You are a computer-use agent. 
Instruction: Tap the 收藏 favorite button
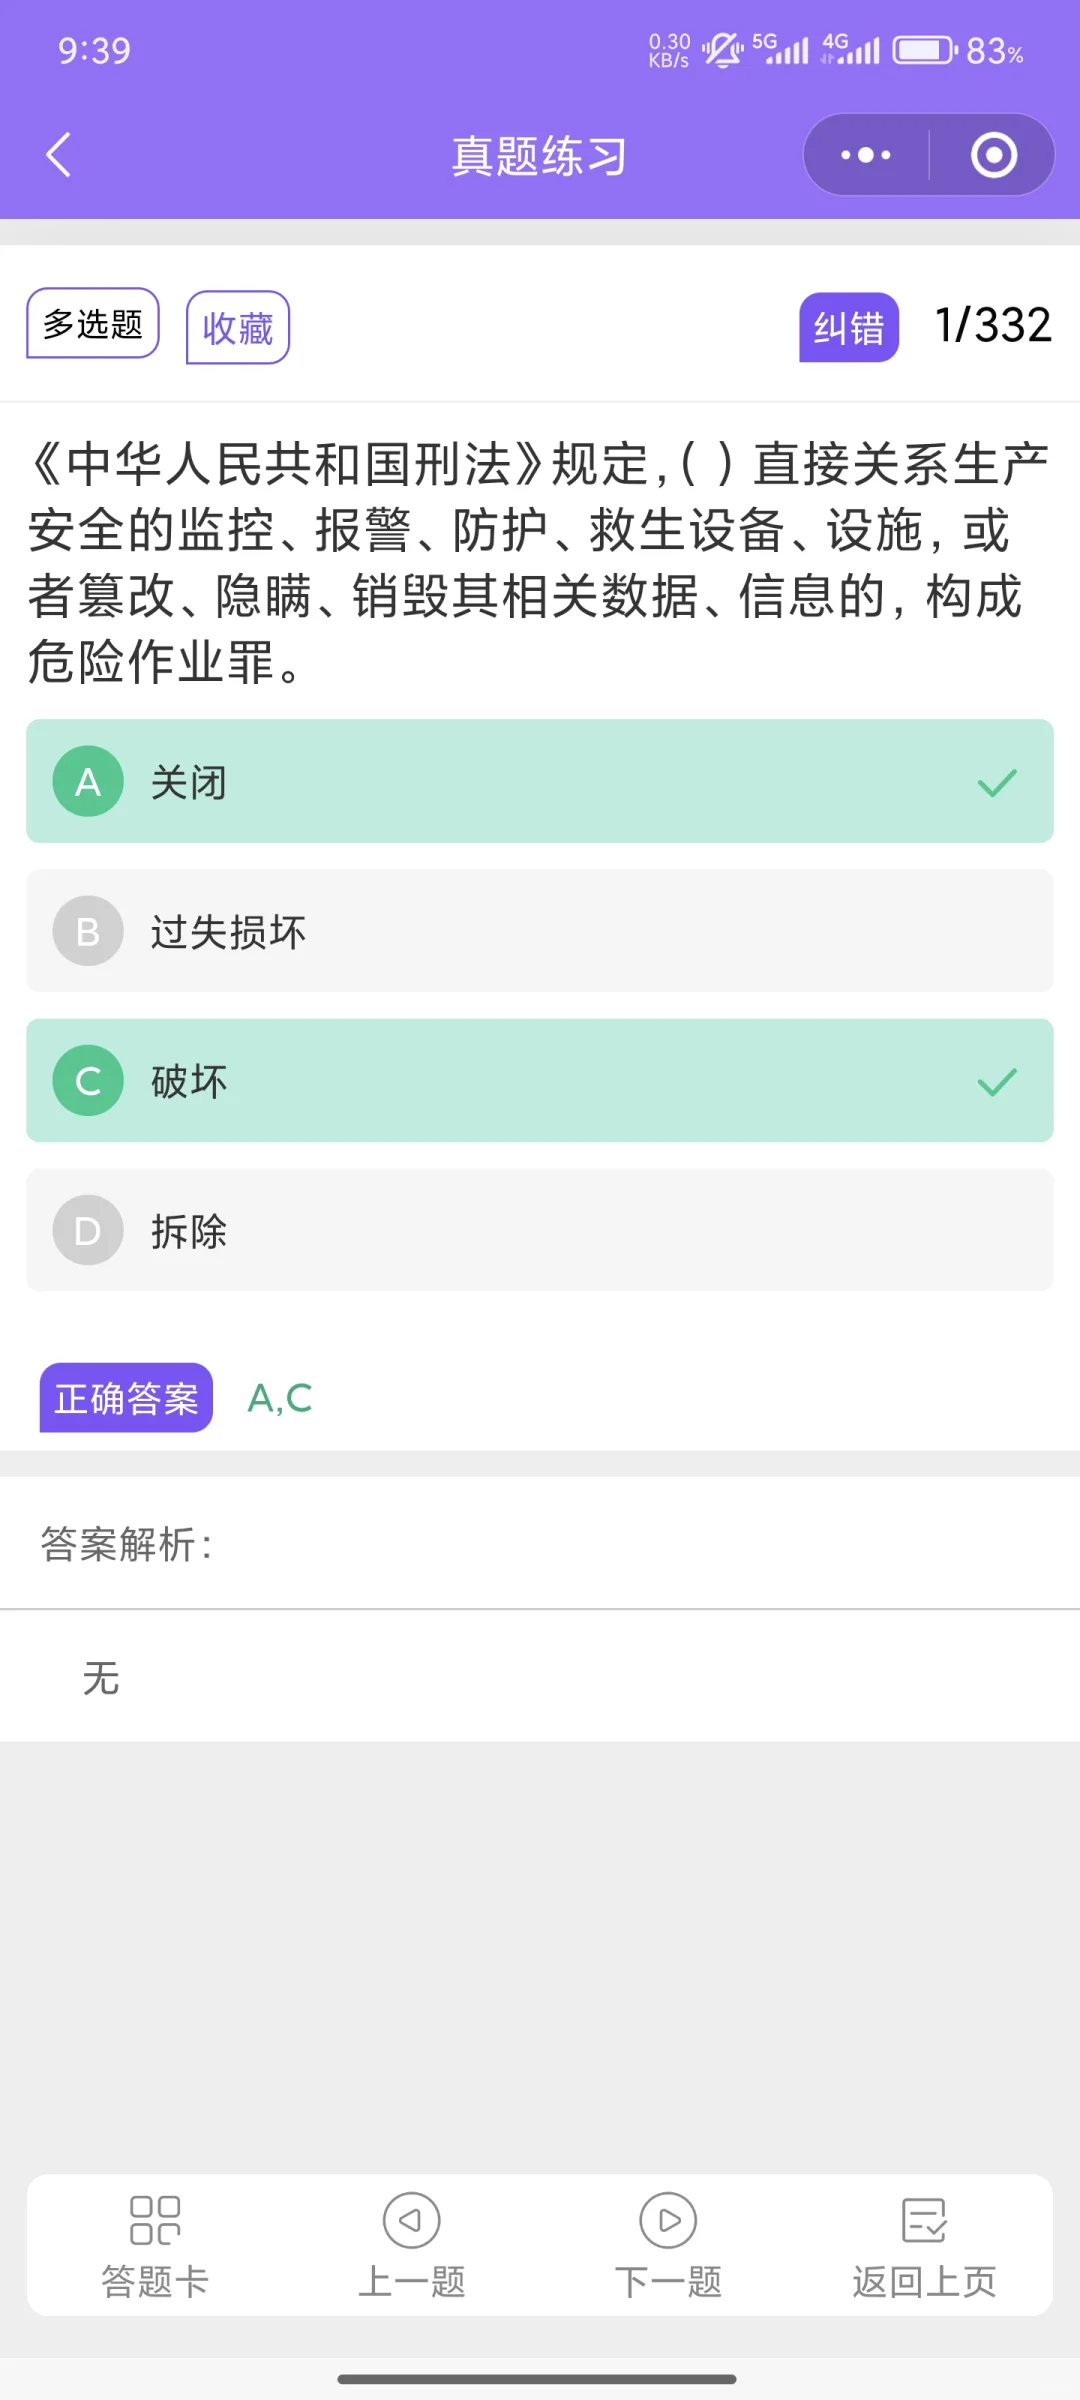(238, 328)
